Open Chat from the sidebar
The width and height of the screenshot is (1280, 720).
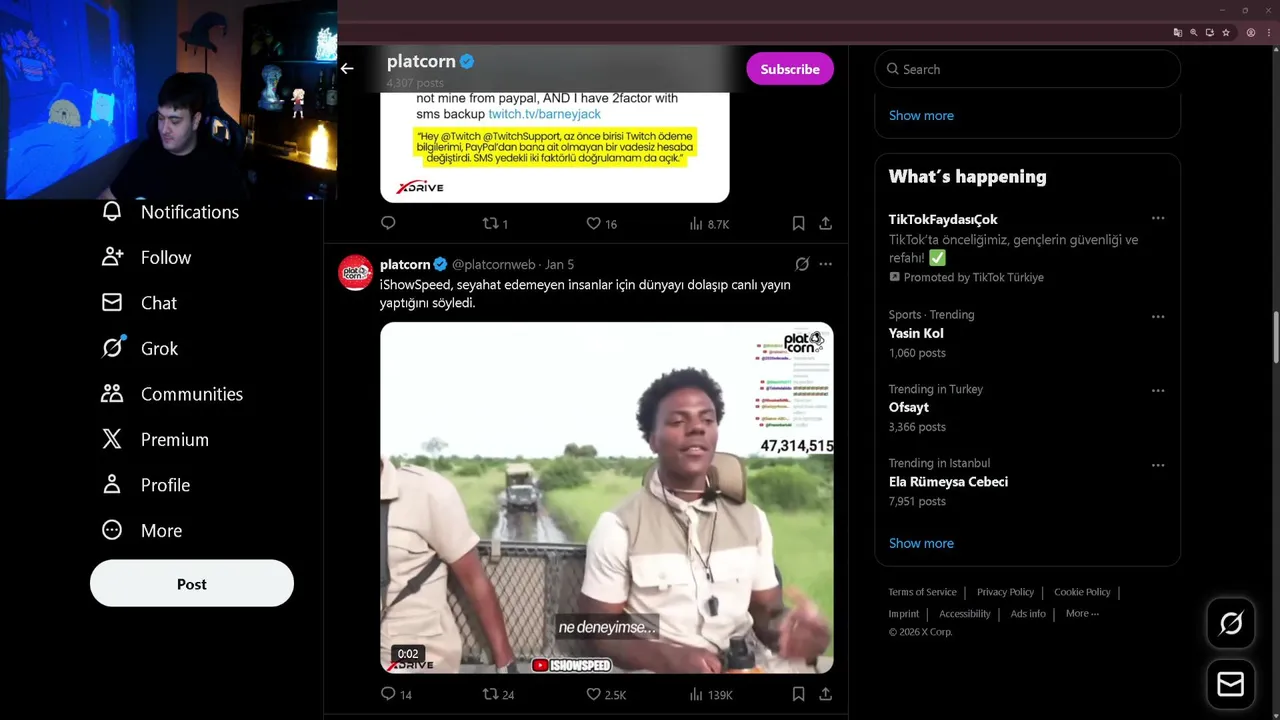coord(139,303)
